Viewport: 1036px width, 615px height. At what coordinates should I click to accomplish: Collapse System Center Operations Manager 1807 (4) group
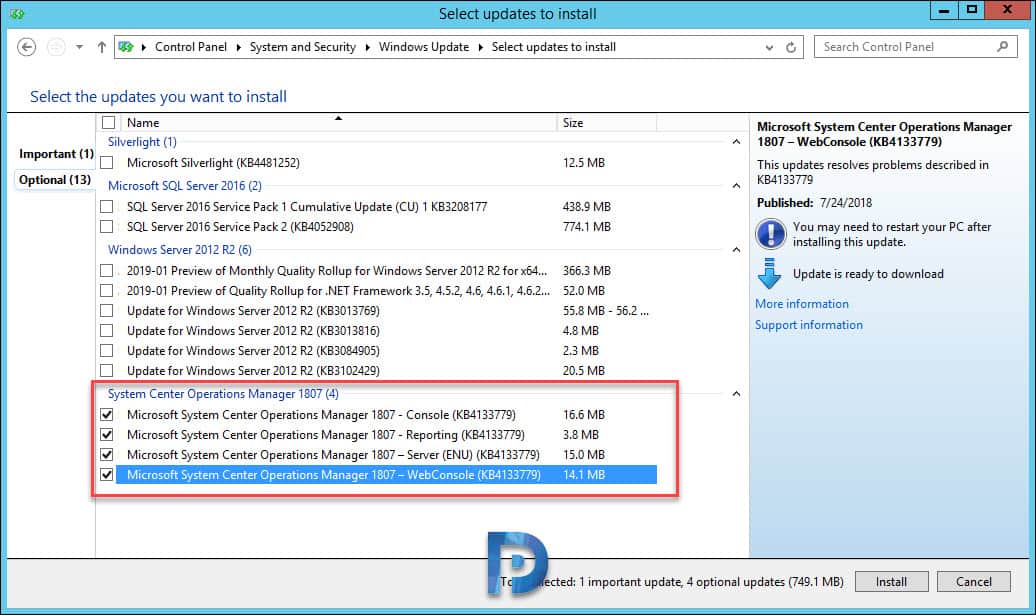736,394
